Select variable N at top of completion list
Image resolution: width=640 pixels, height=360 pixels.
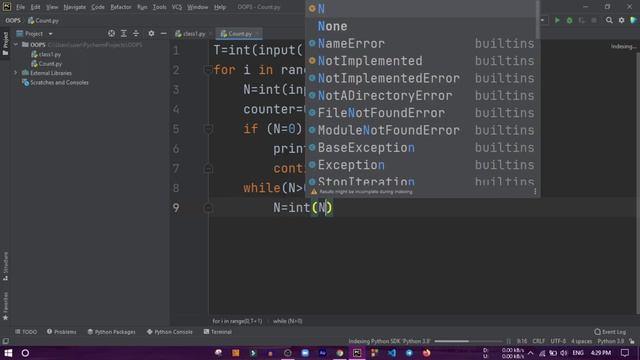pyautogui.click(x=422, y=9)
